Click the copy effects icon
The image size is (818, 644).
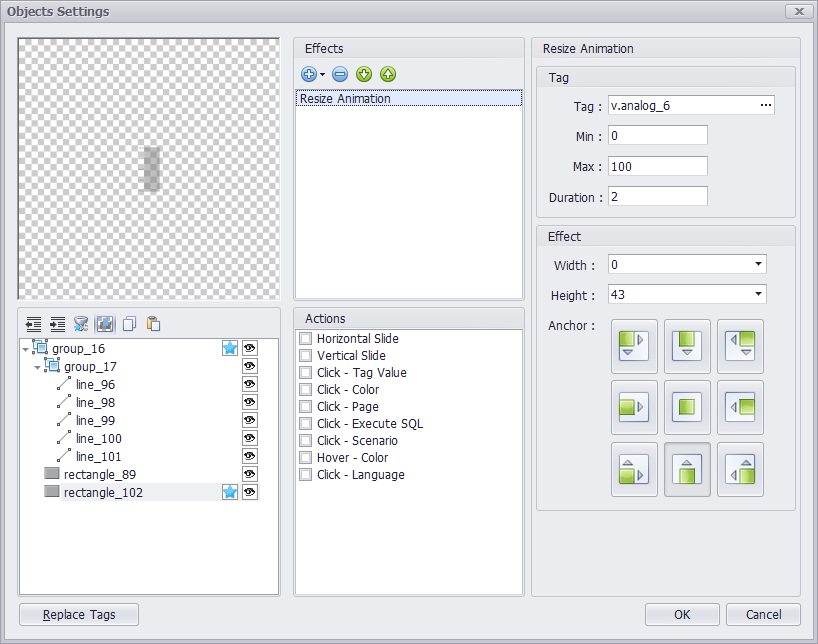[x=129, y=324]
